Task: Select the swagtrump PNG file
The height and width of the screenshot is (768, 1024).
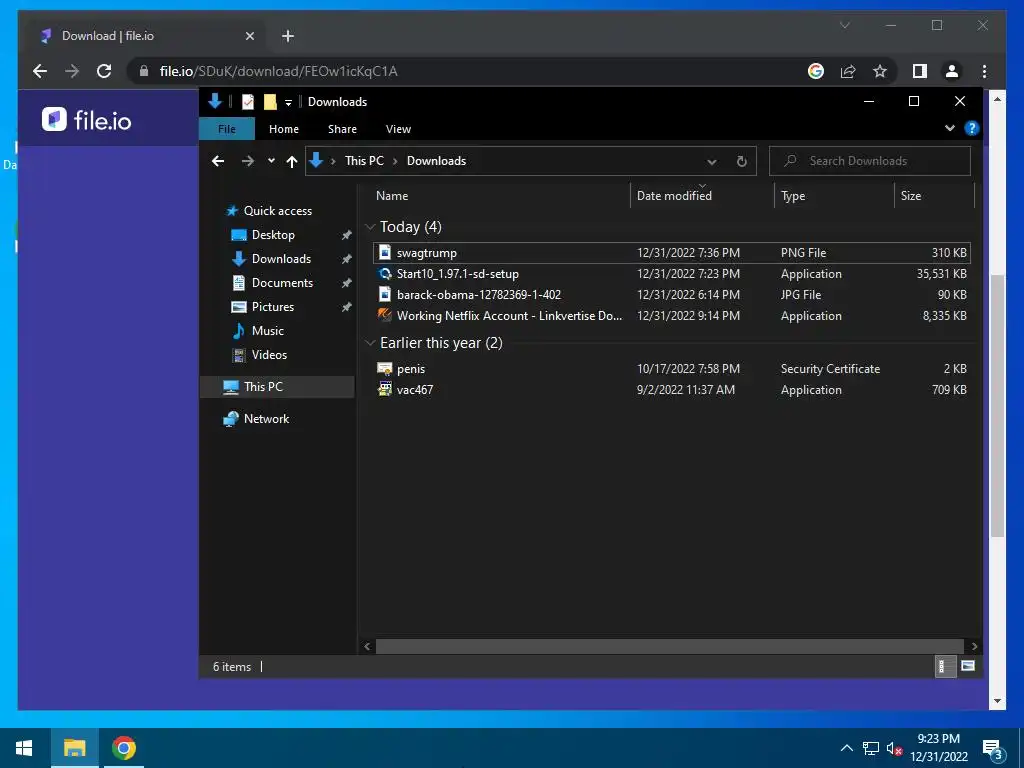Action: (x=672, y=253)
